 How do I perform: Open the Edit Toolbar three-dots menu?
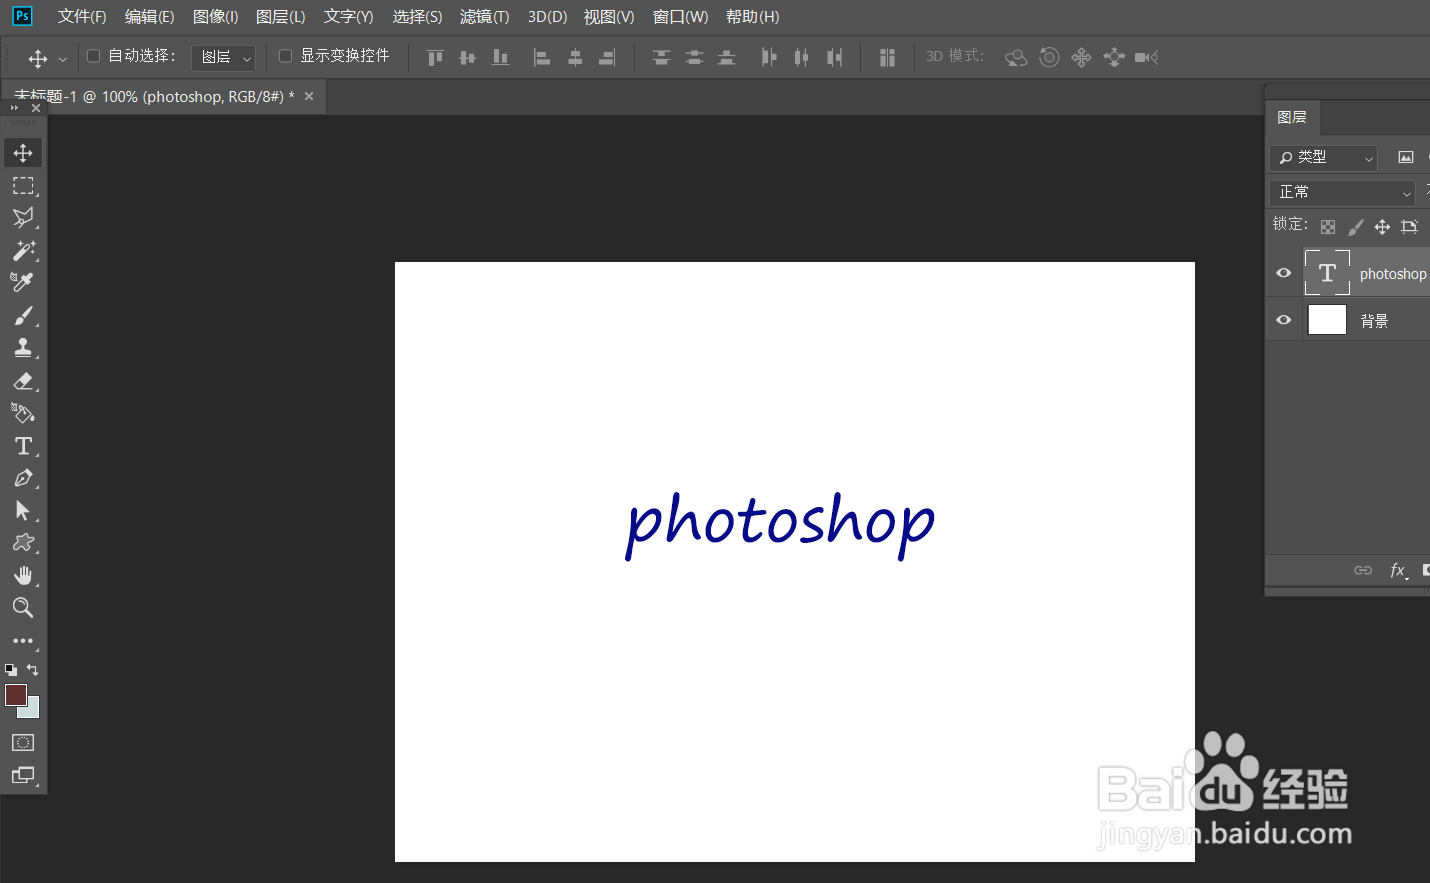[23, 641]
